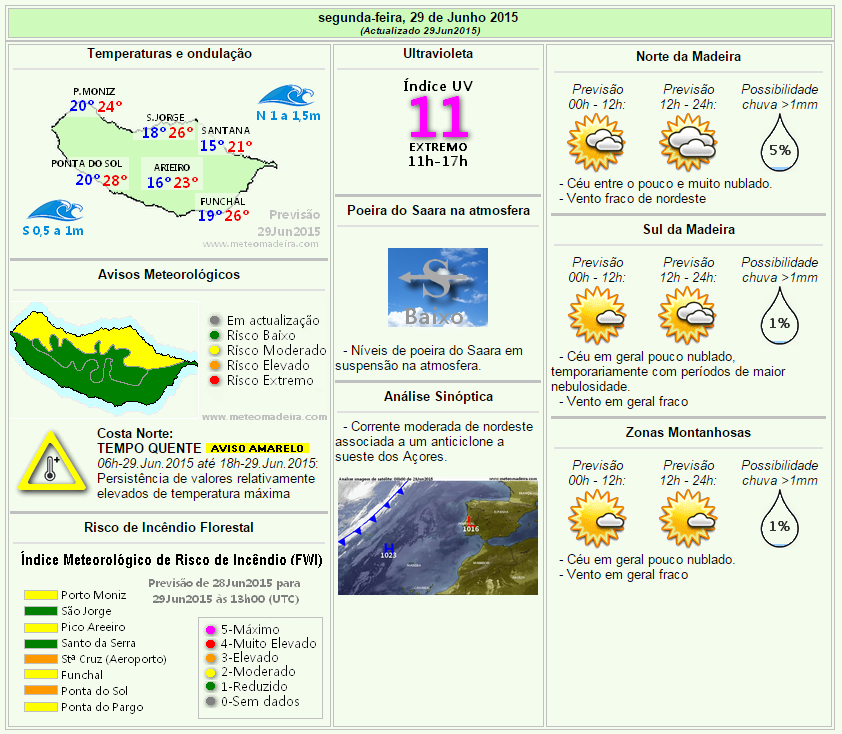
Task: Click the yellow Risco Moderado legend dot
Action: 215,351
